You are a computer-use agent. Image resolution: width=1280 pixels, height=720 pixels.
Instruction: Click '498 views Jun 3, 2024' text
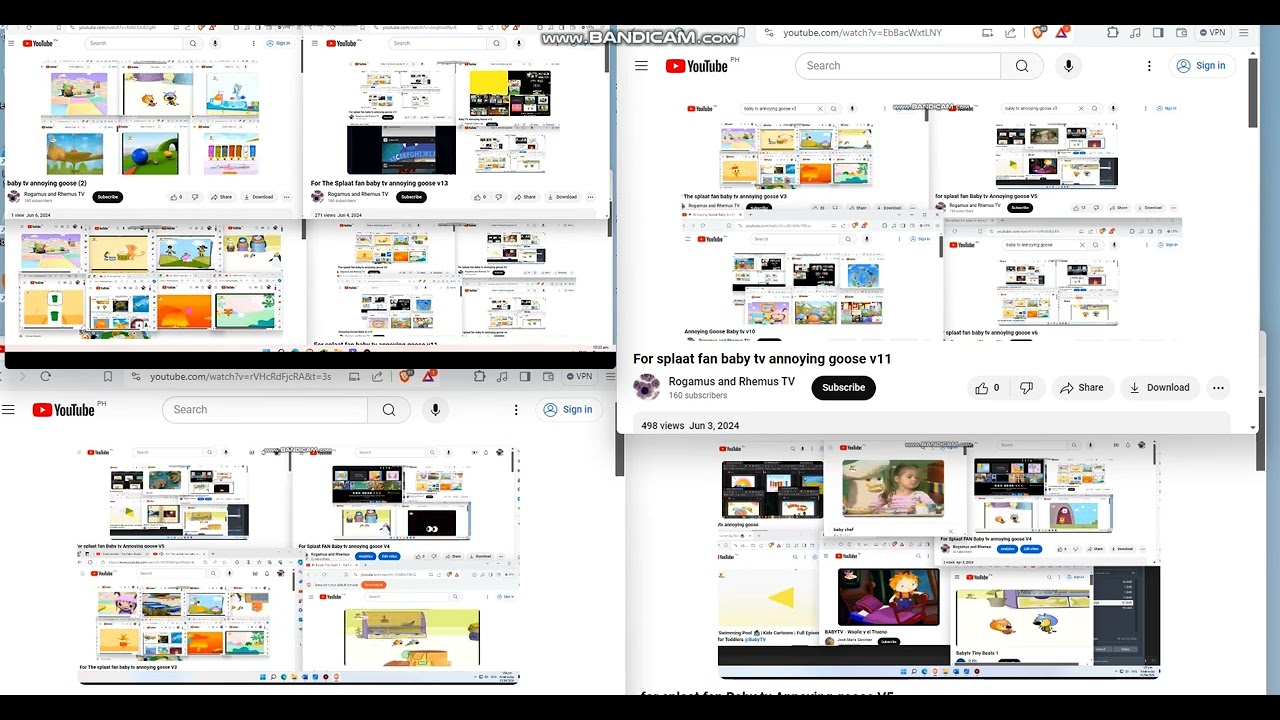(690, 426)
